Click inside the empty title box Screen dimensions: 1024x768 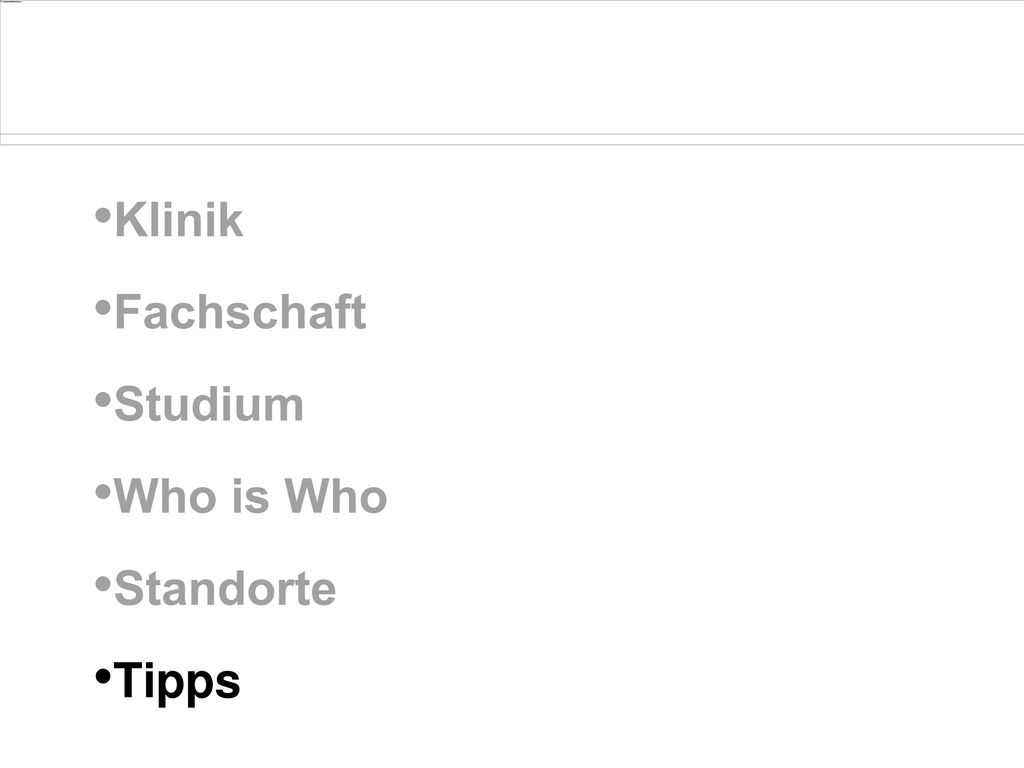coord(512,67)
